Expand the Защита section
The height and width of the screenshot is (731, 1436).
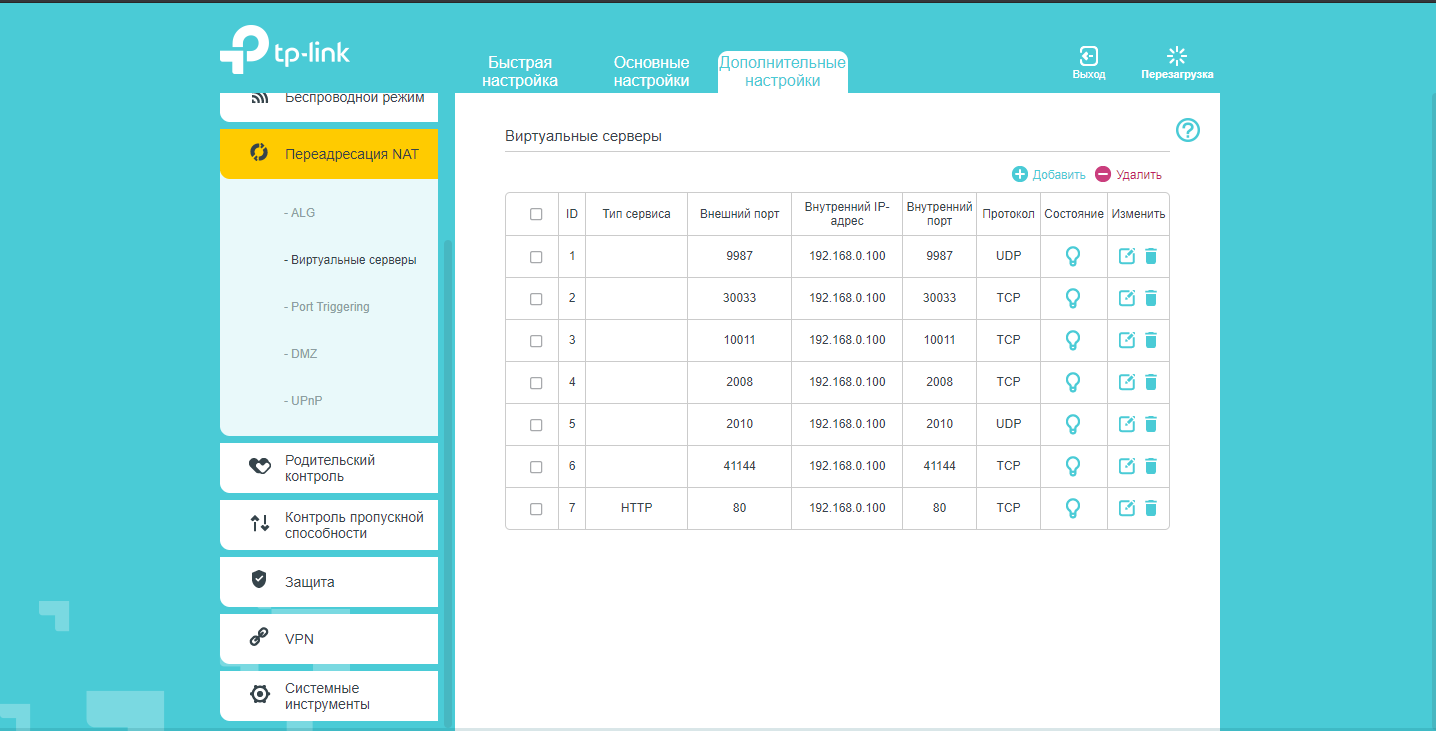click(329, 582)
